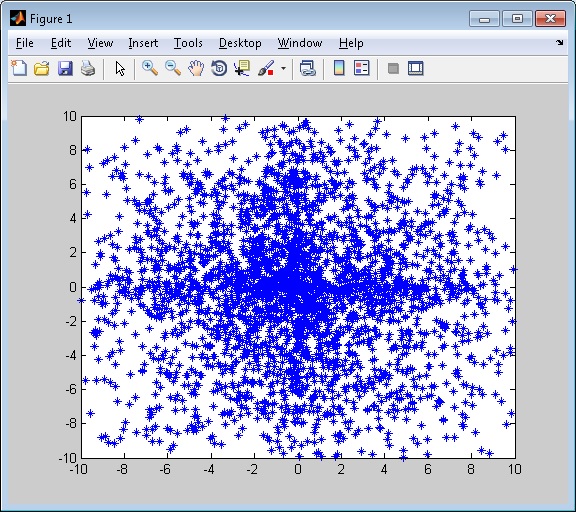Choose the Rotate 3D tool

219,68
